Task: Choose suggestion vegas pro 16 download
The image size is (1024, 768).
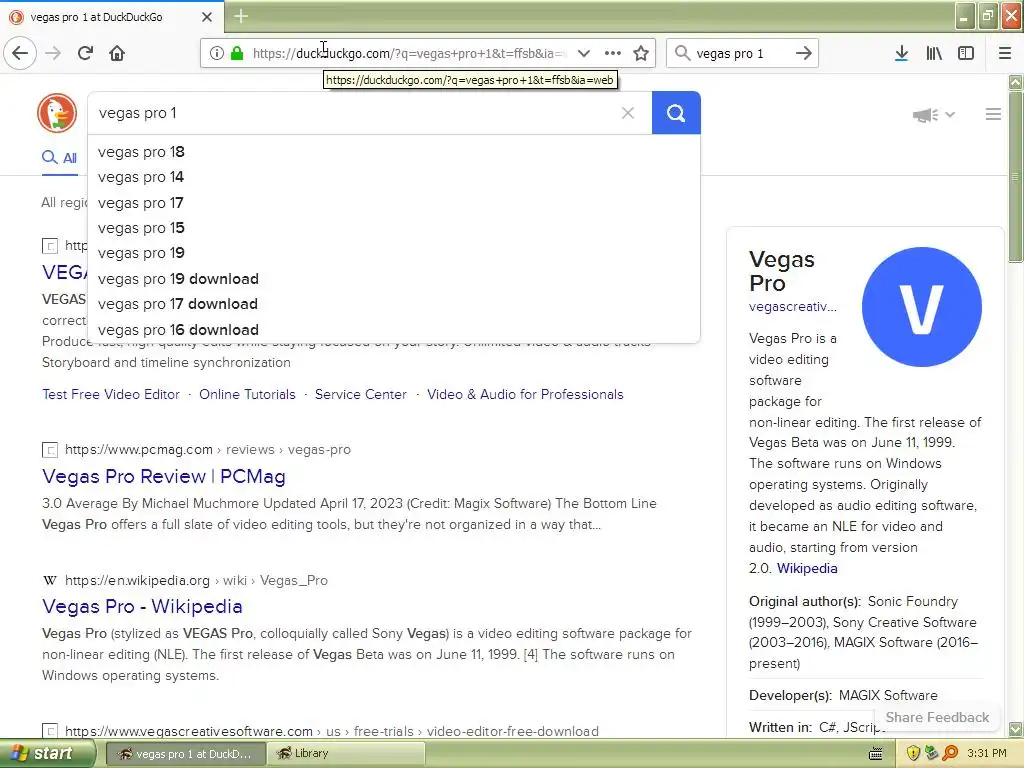Action: (x=394, y=330)
